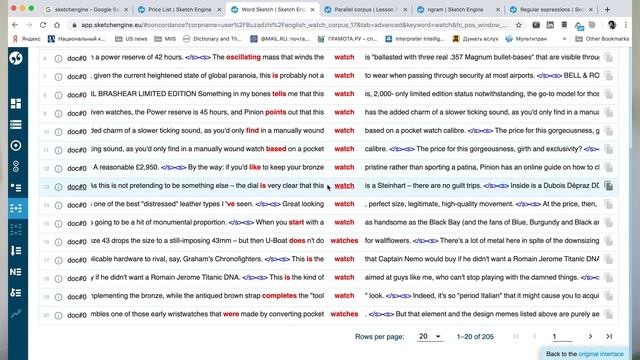Go to previous results page arrow

click(534, 337)
